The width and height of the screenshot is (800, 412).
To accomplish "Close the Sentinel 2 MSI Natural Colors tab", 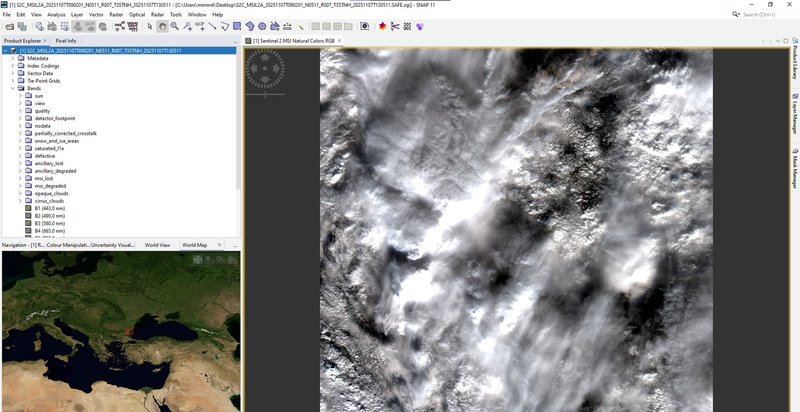I will (x=341, y=41).
